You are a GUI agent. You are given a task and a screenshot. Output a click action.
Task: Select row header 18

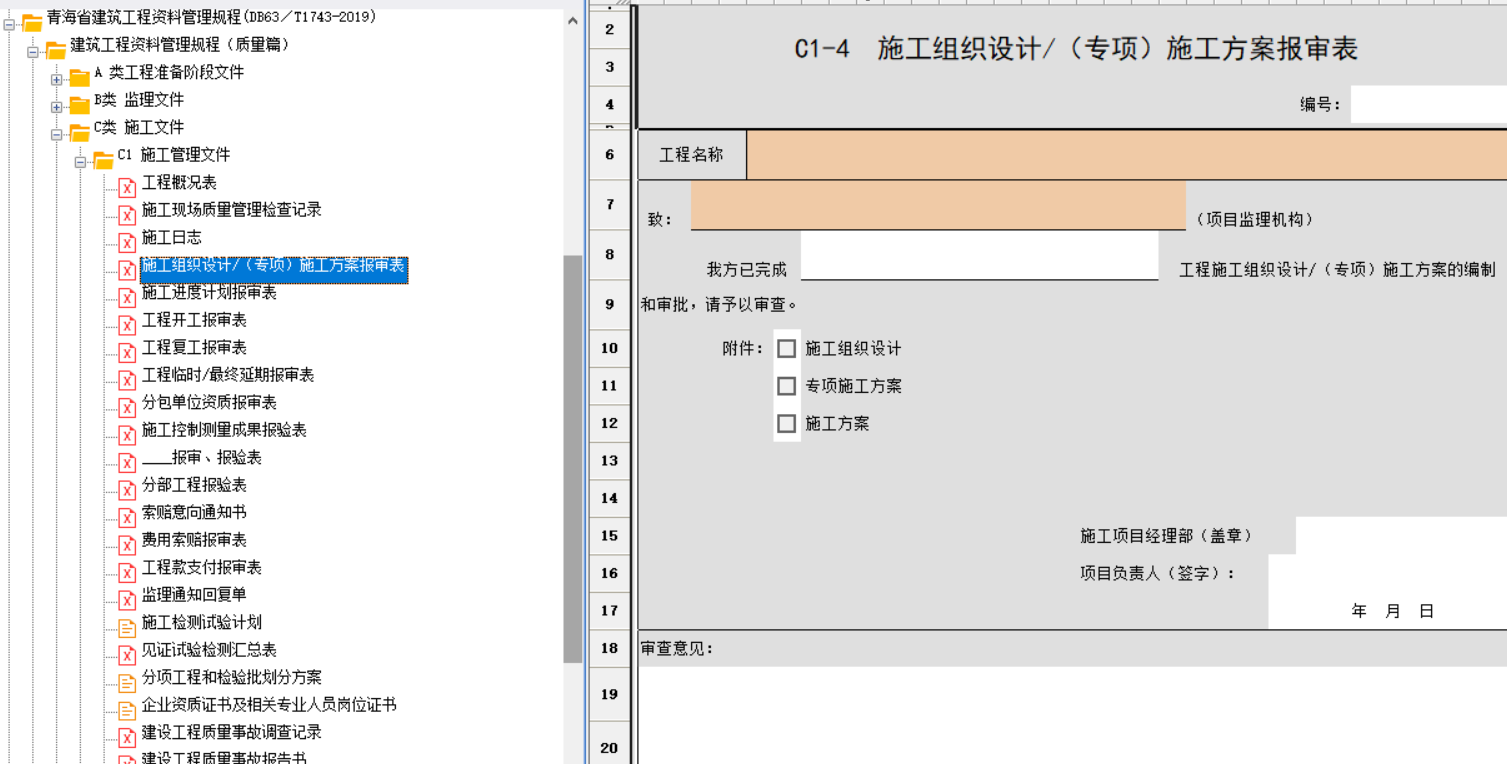[610, 649]
